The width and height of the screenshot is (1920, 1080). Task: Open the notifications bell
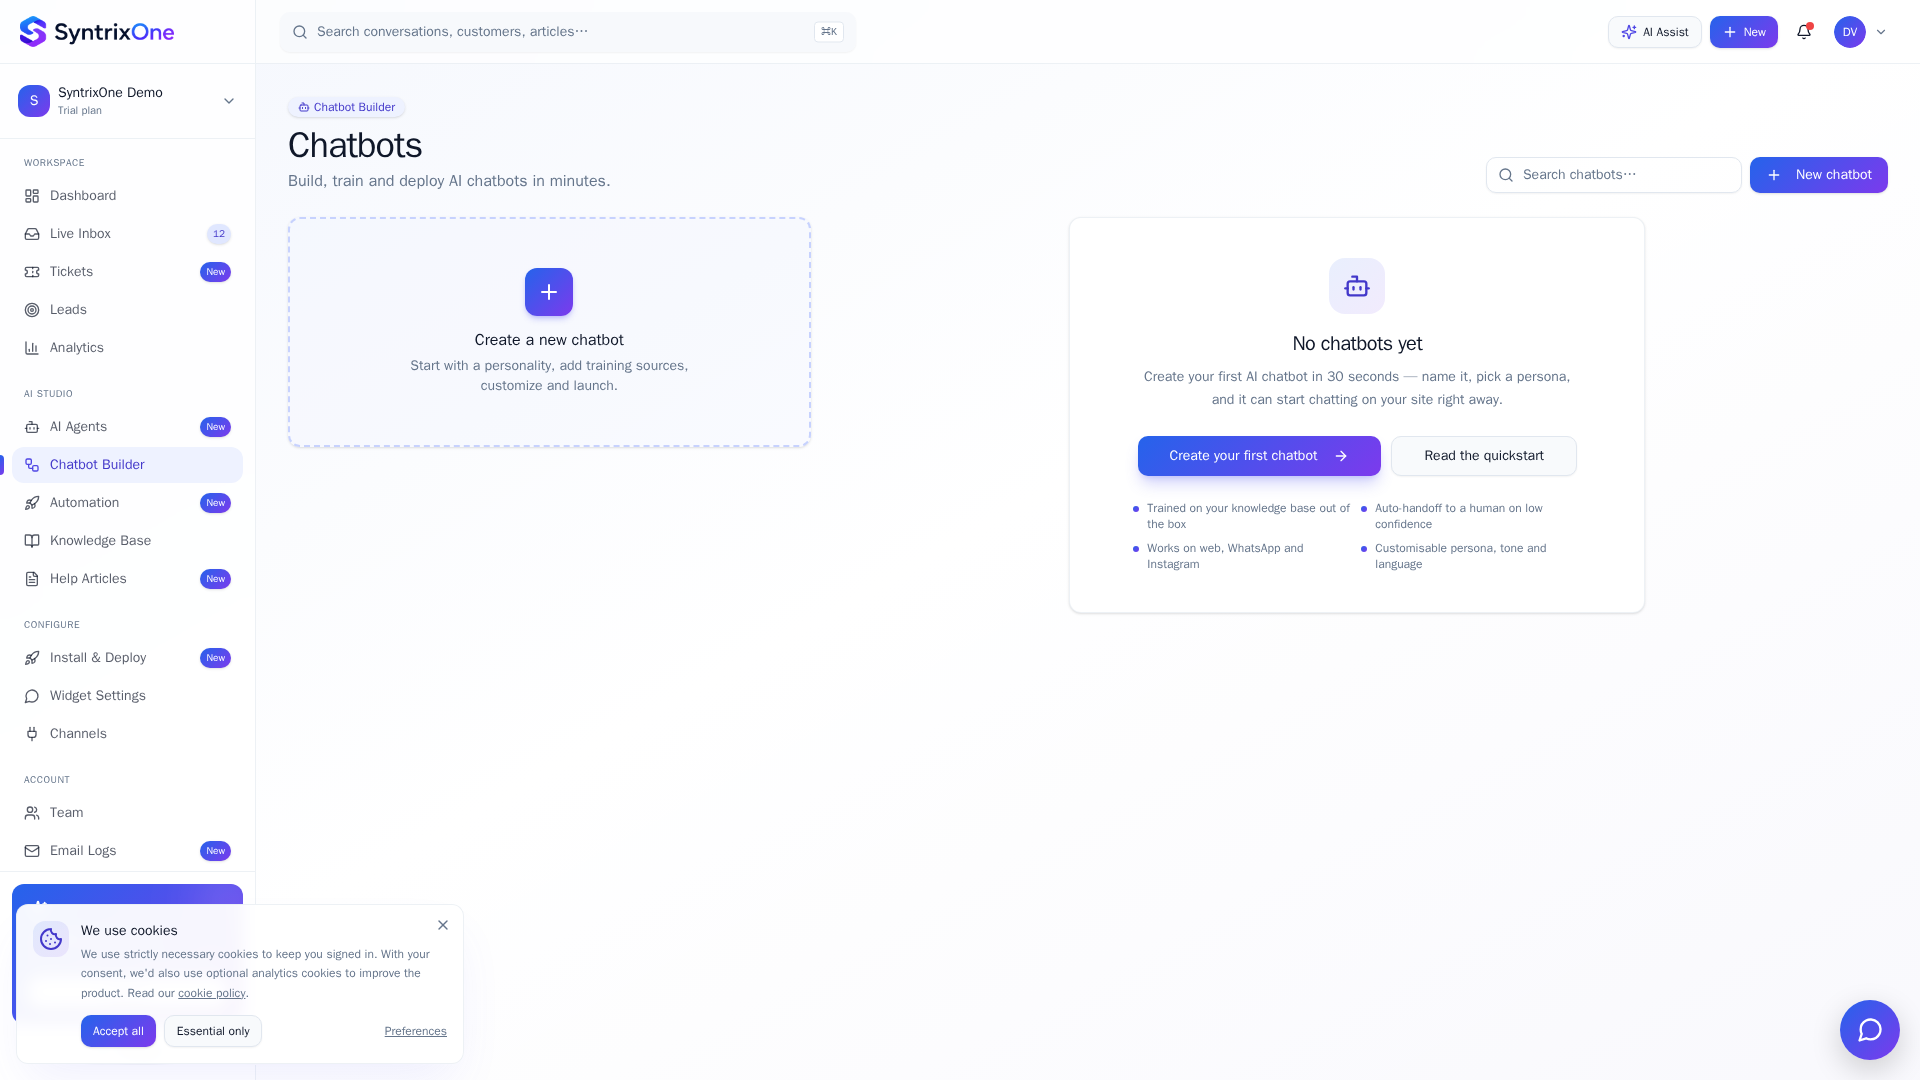(x=1804, y=32)
